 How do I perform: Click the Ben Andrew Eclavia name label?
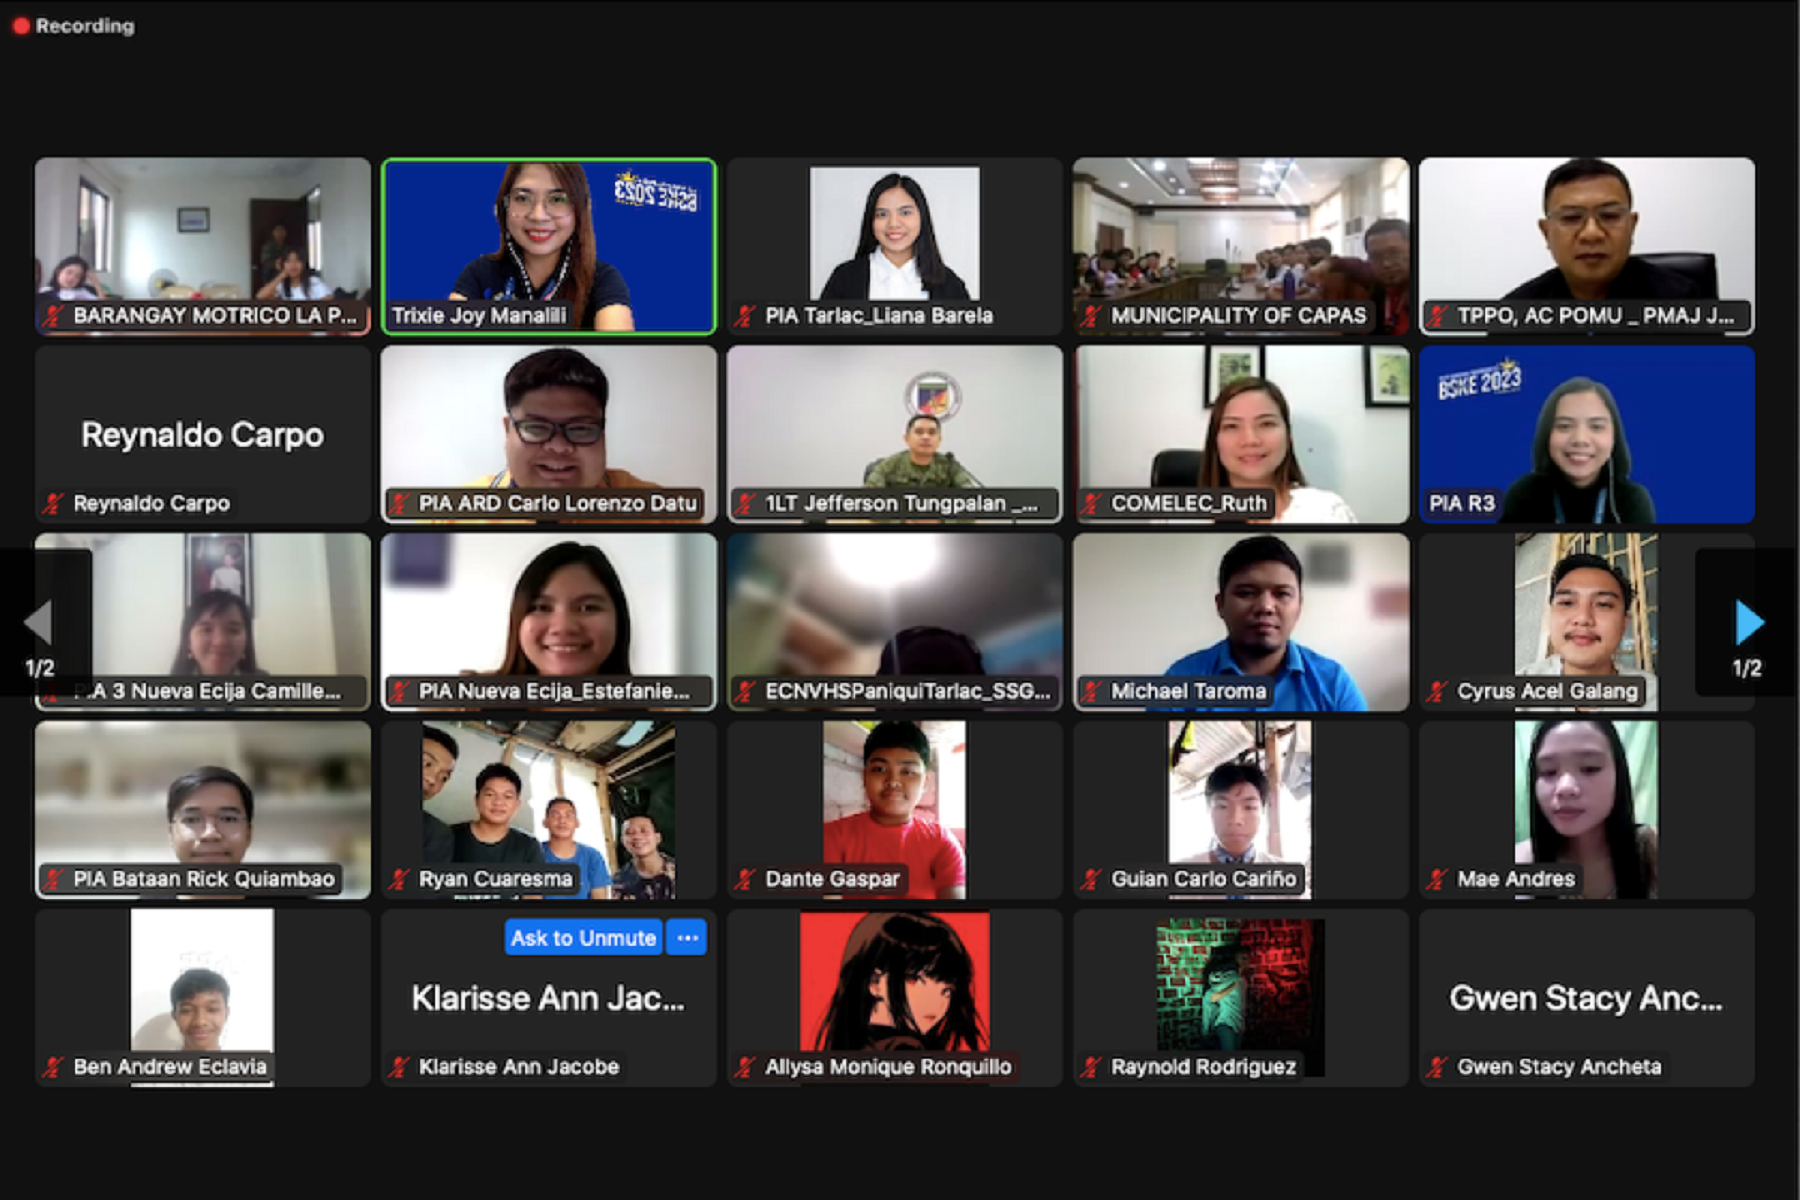pyautogui.click(x=170, y=1068)
